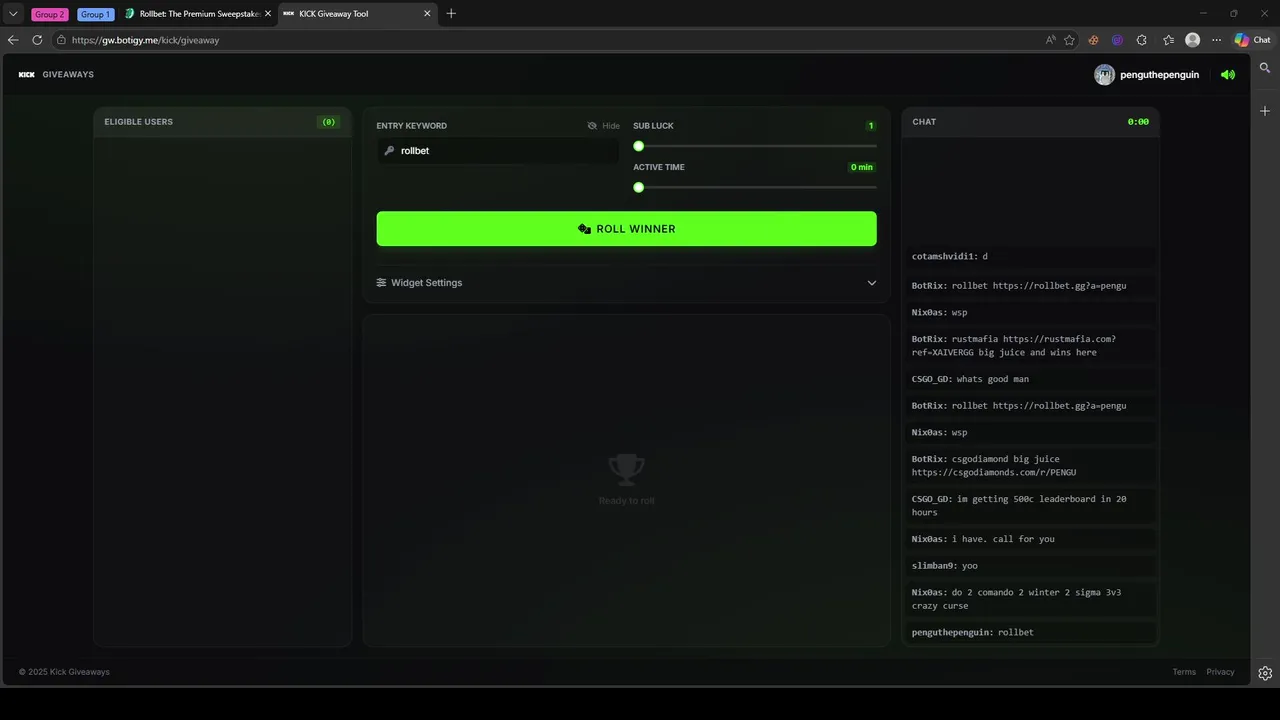Click slimban9 yoo message

pos(1030,566)
